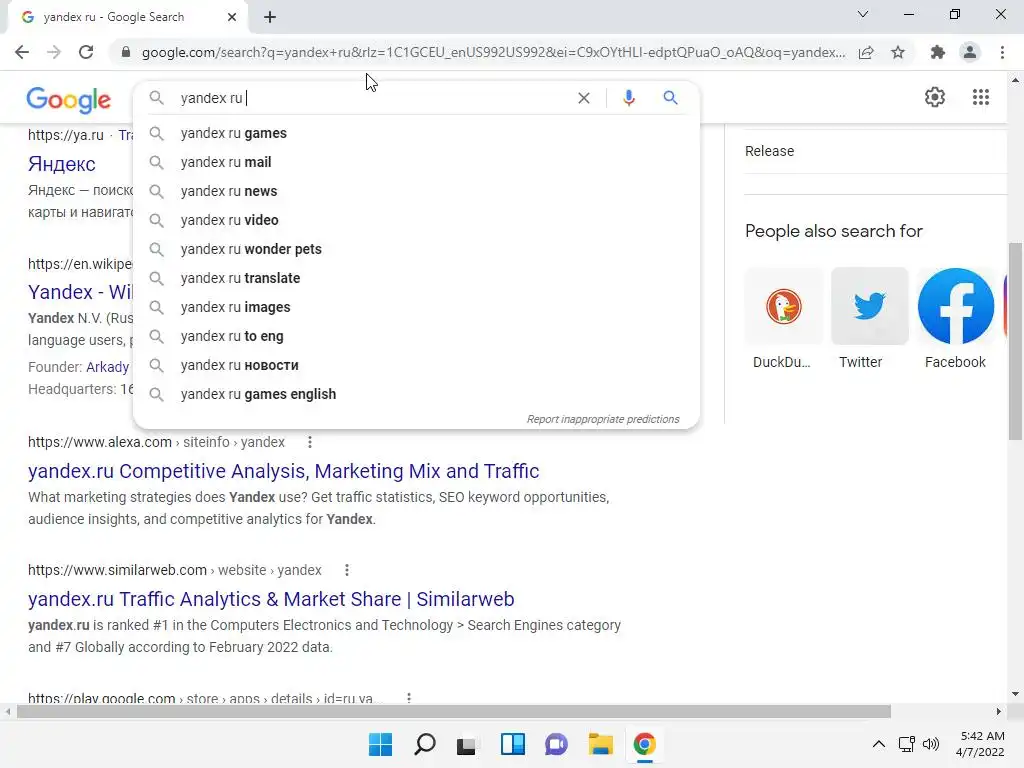Open Яндекс search result link

pyautogui.click(x=62, y=164)
